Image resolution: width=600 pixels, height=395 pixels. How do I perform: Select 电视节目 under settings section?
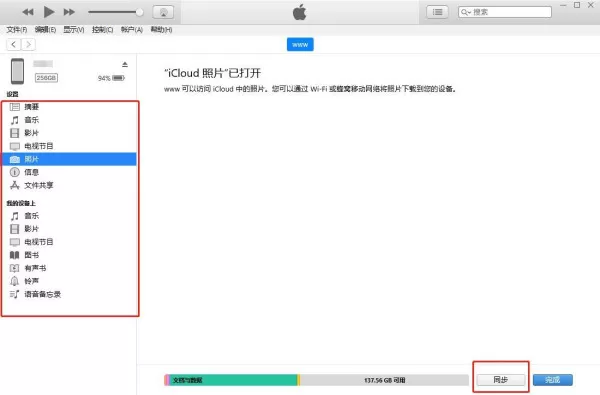click(69, 146)
